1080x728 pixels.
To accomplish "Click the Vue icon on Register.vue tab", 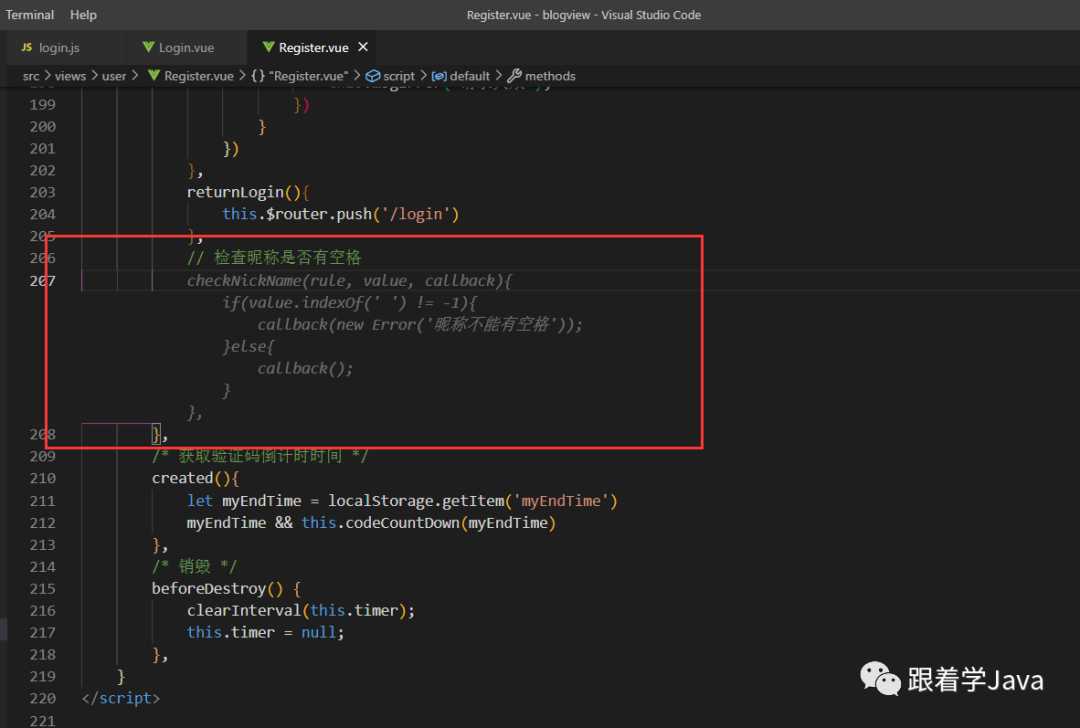I will pos(267,47).
